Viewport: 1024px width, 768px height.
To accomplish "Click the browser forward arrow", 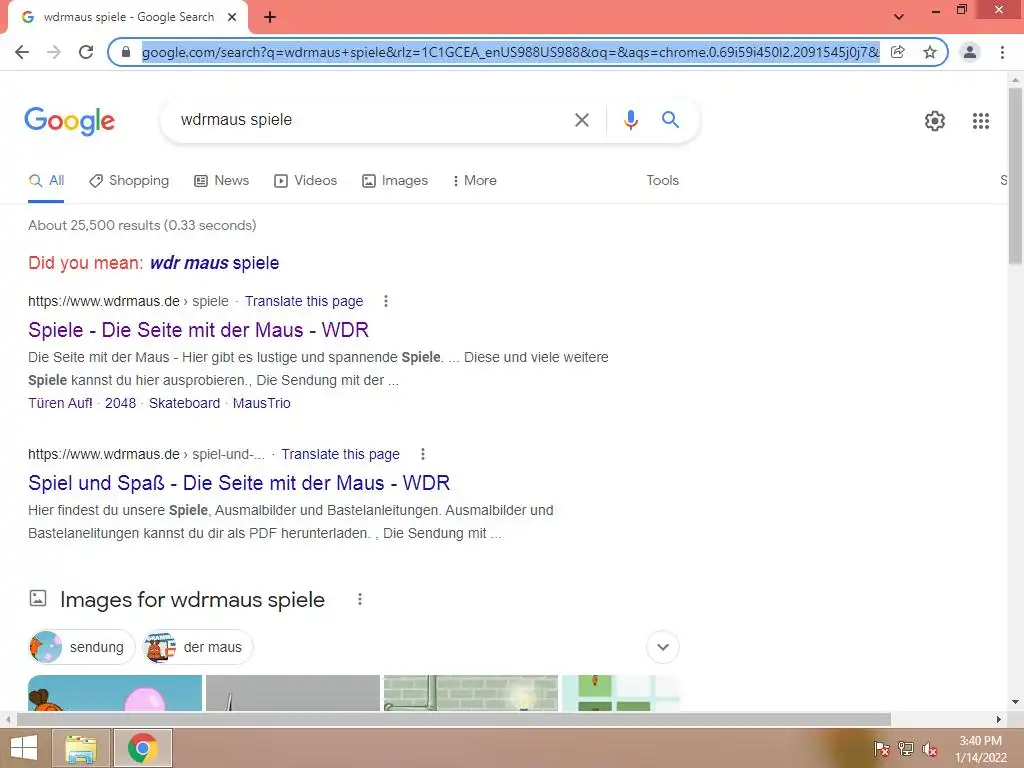I will [x=54, y=52].
